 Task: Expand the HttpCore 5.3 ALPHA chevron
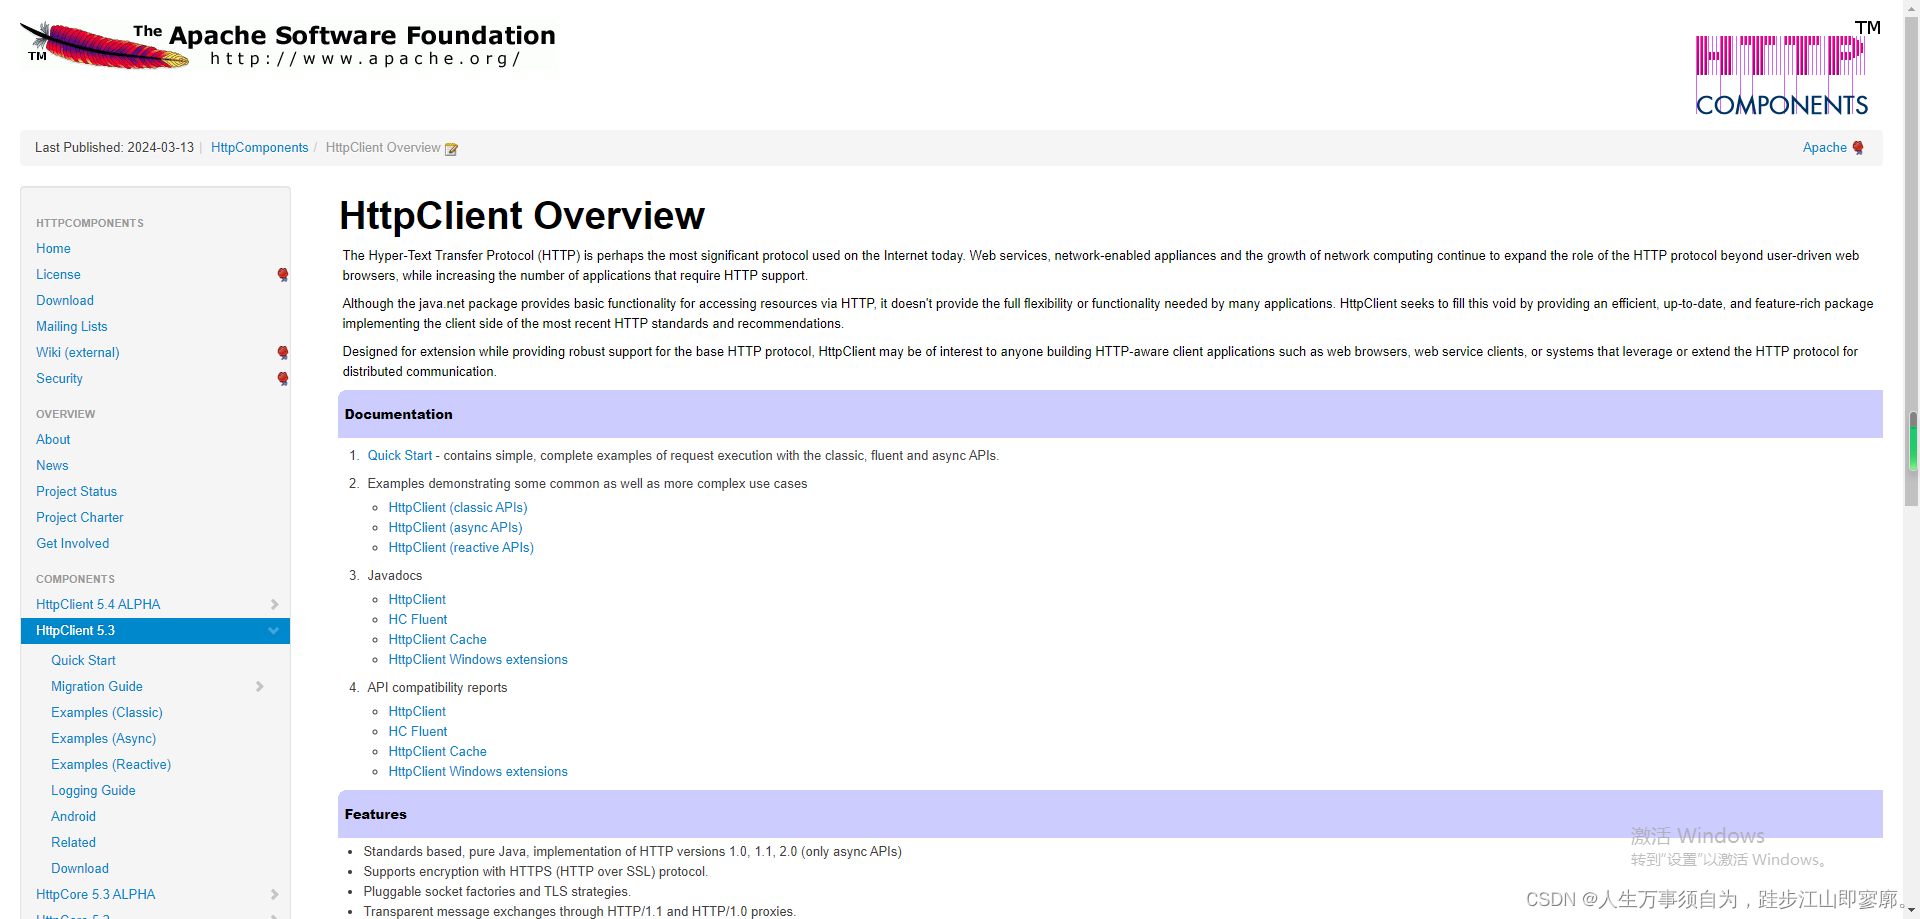pyautogui.click(x=274, y=895)
